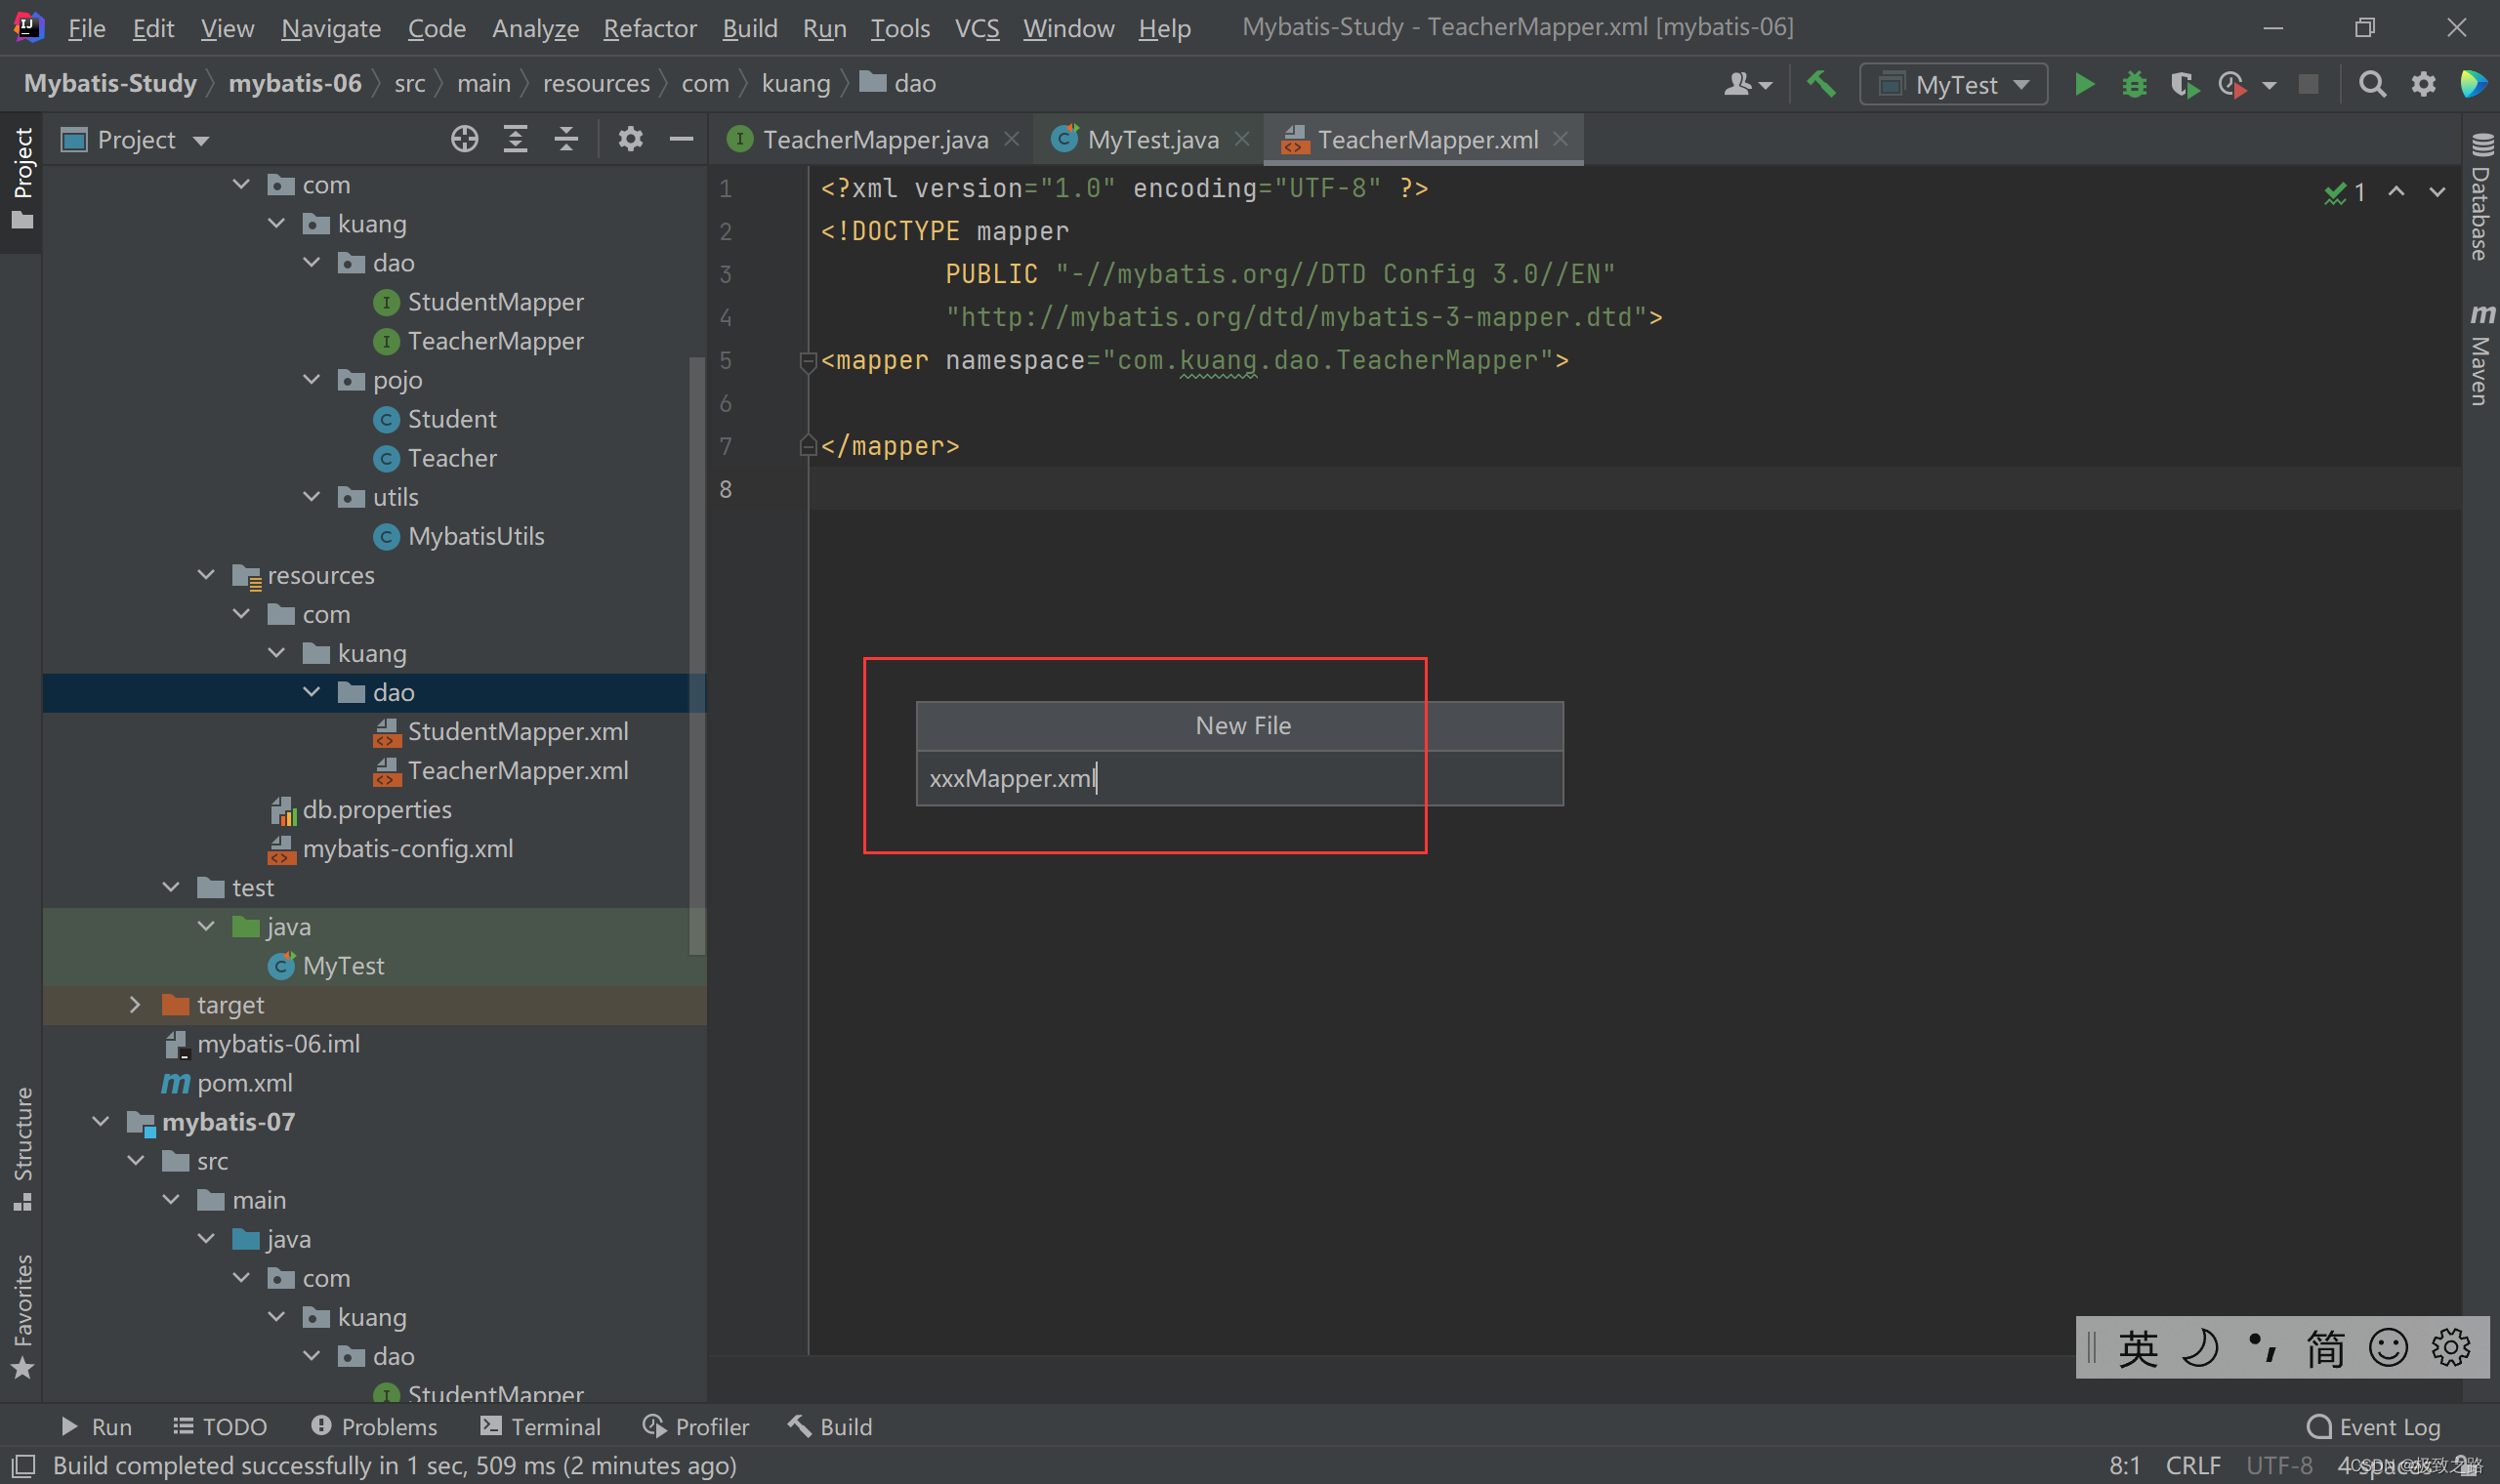The image size is (2500, 1484).
Task: Click the inspection checkmark indicator
Action: [x=2344, y=192]
